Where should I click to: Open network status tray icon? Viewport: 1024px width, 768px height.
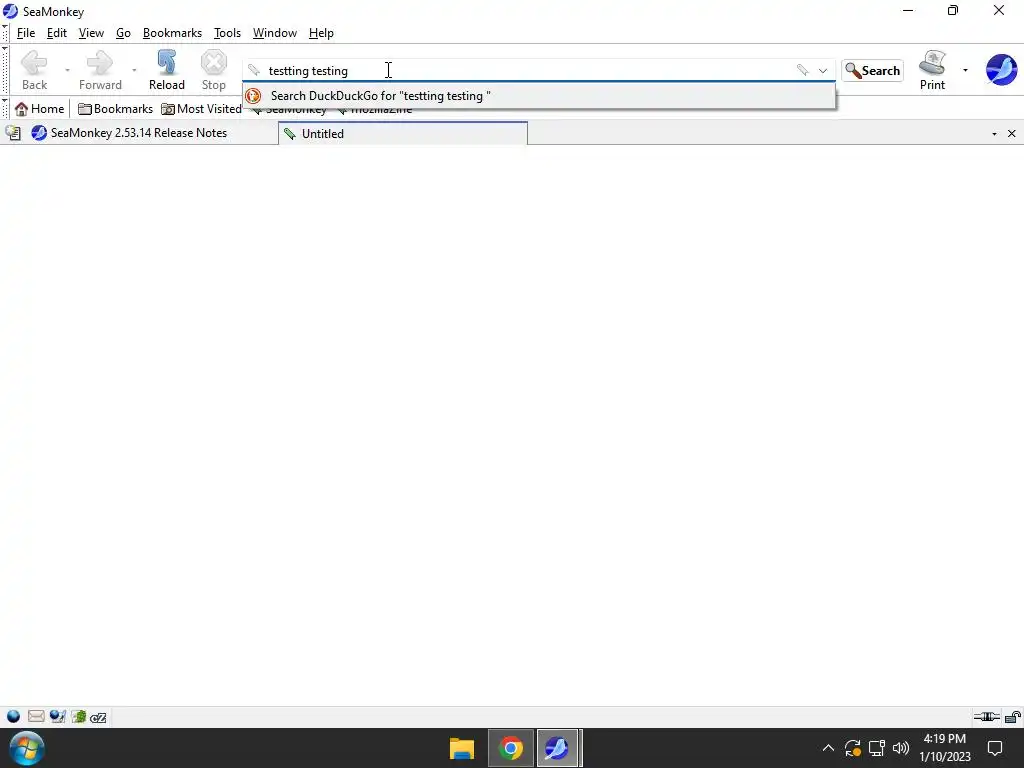coord(876,748)
